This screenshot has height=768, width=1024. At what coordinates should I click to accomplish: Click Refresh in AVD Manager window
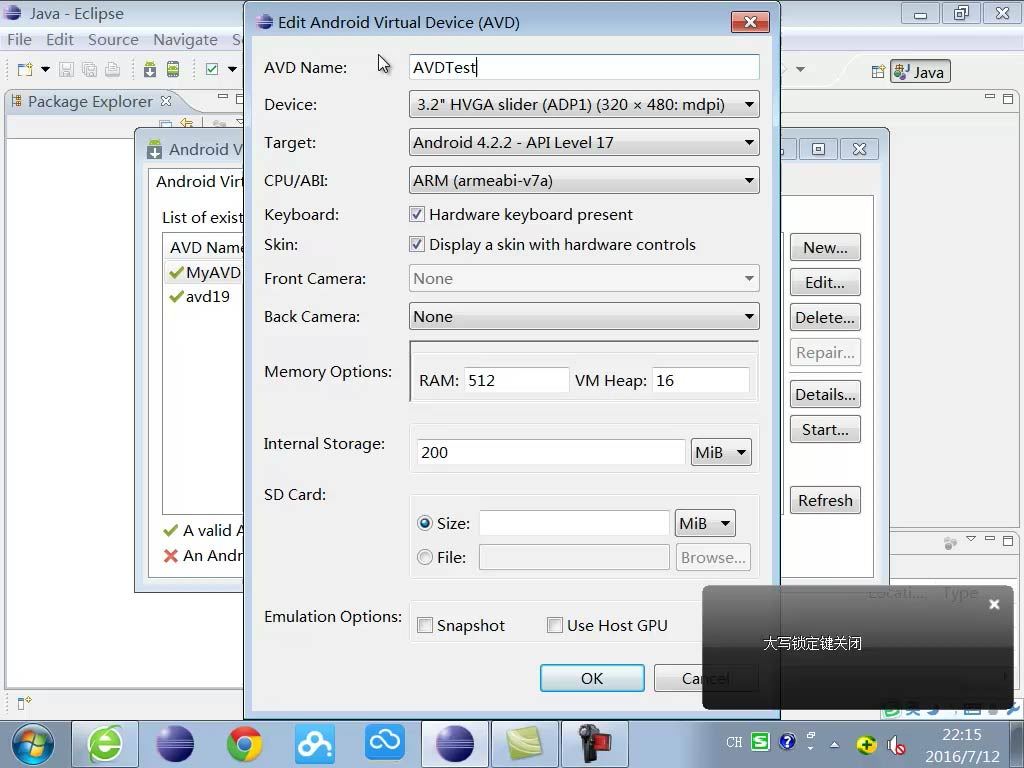825,500
